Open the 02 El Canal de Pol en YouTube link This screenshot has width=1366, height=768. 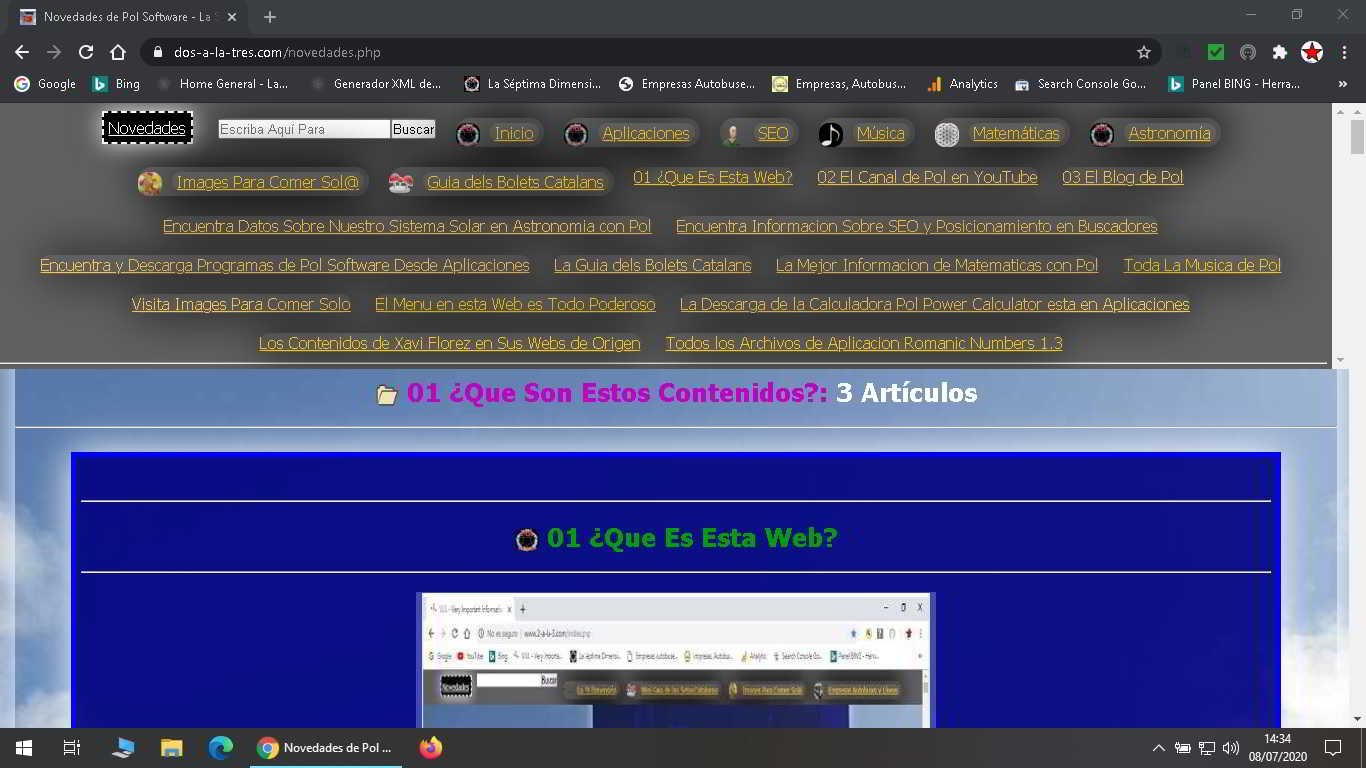coord(927,177)
